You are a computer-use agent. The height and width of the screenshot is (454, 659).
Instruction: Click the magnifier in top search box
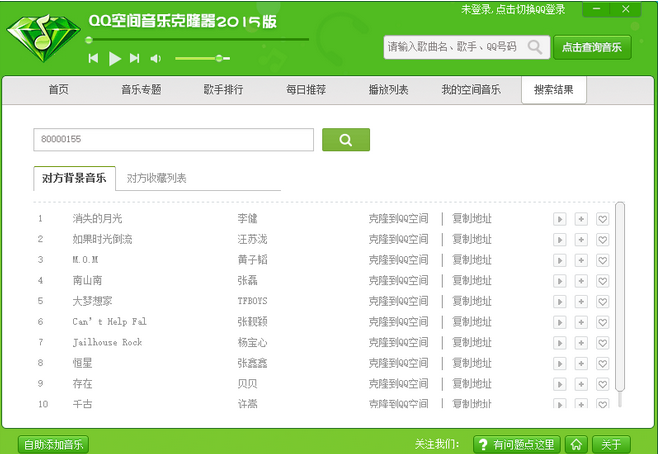tap(535, 47)
